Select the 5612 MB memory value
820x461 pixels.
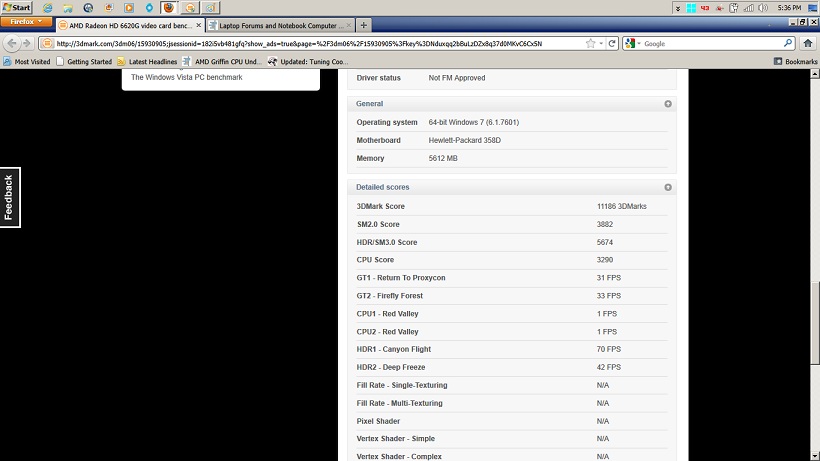coord(443,158)
